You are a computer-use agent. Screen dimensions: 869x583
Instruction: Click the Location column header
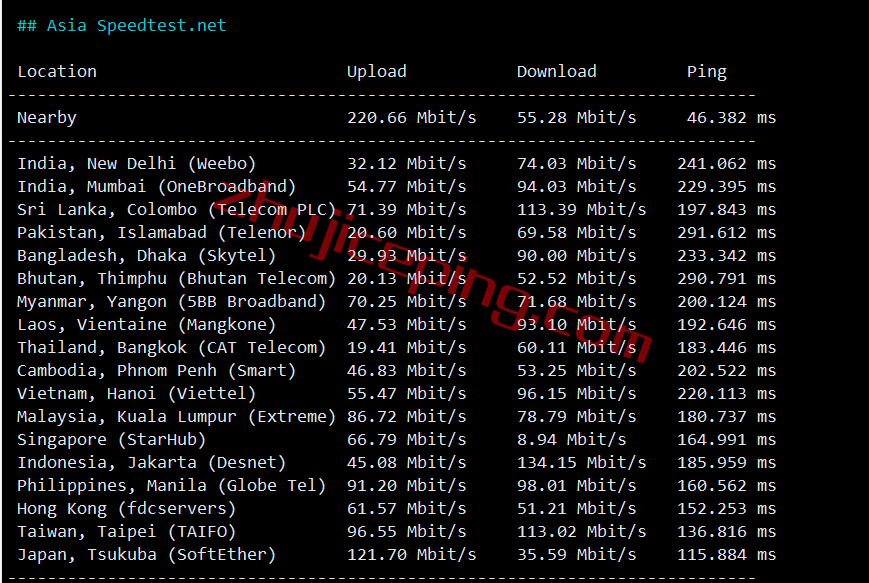tap(57, 71)
